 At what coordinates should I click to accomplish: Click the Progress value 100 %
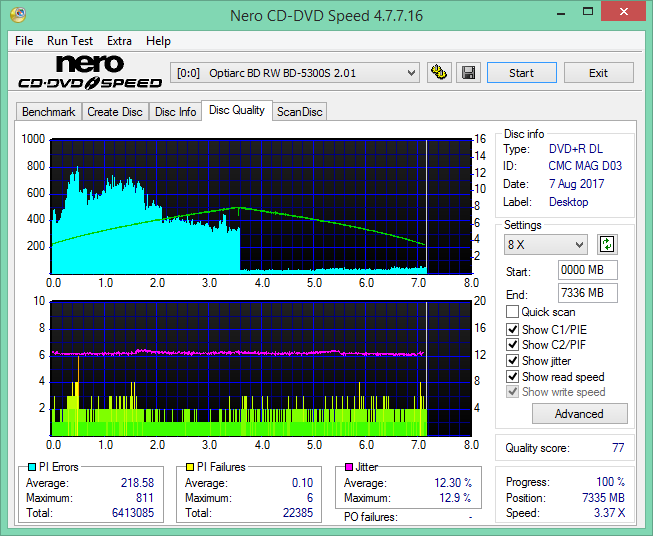pos(610,482)
